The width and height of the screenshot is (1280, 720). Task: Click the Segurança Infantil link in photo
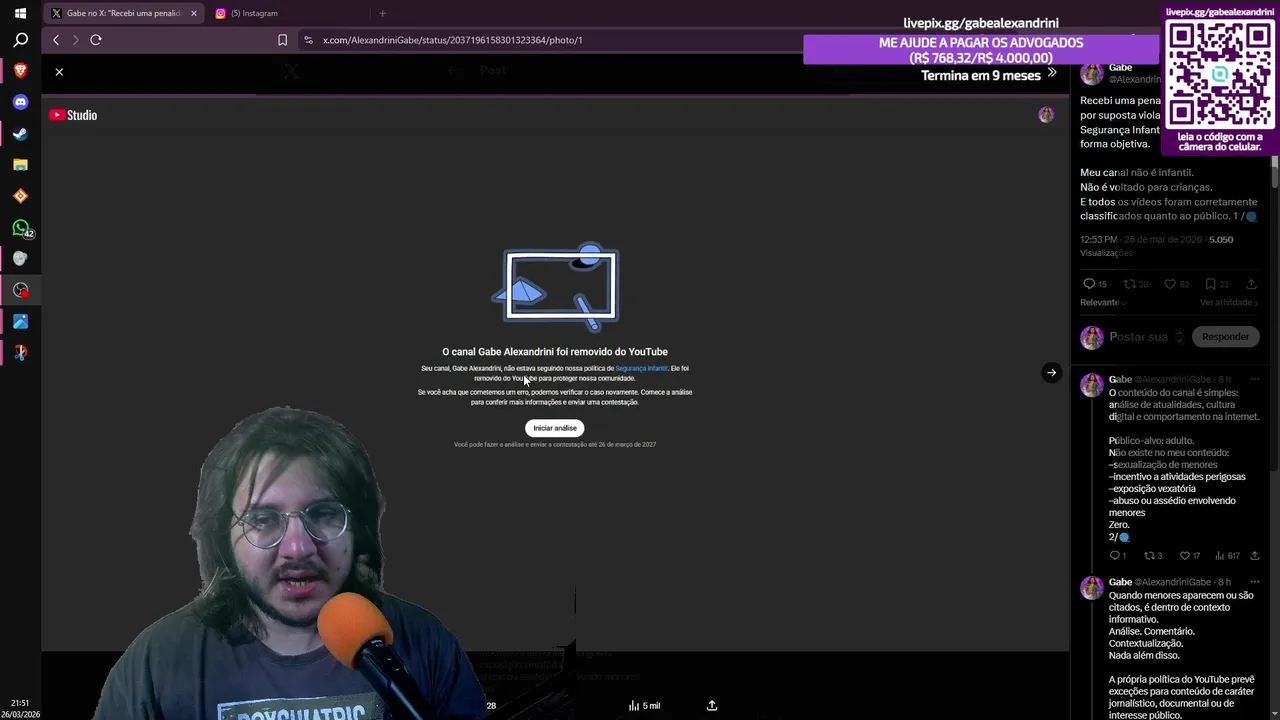641,368
